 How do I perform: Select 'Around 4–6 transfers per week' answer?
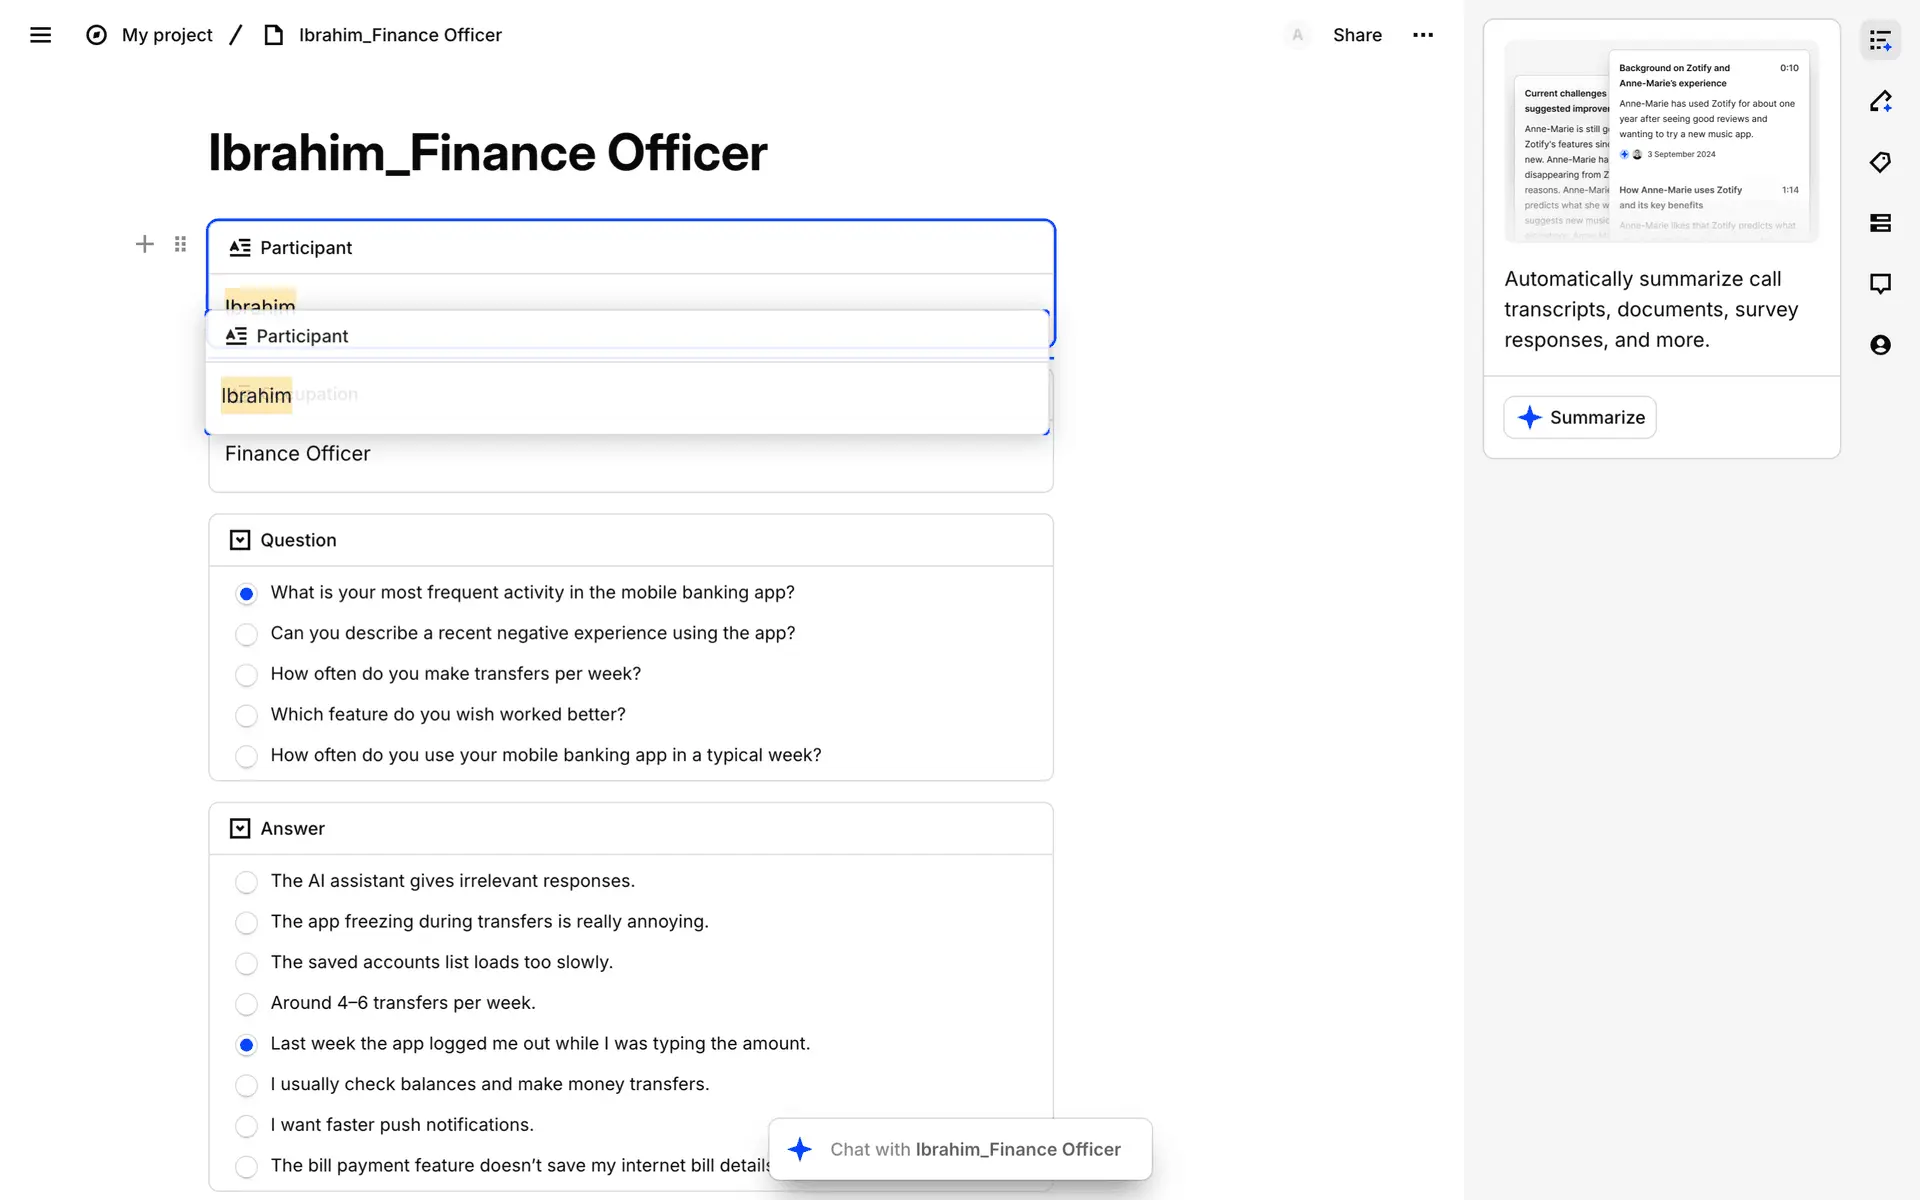[246, 1004]
